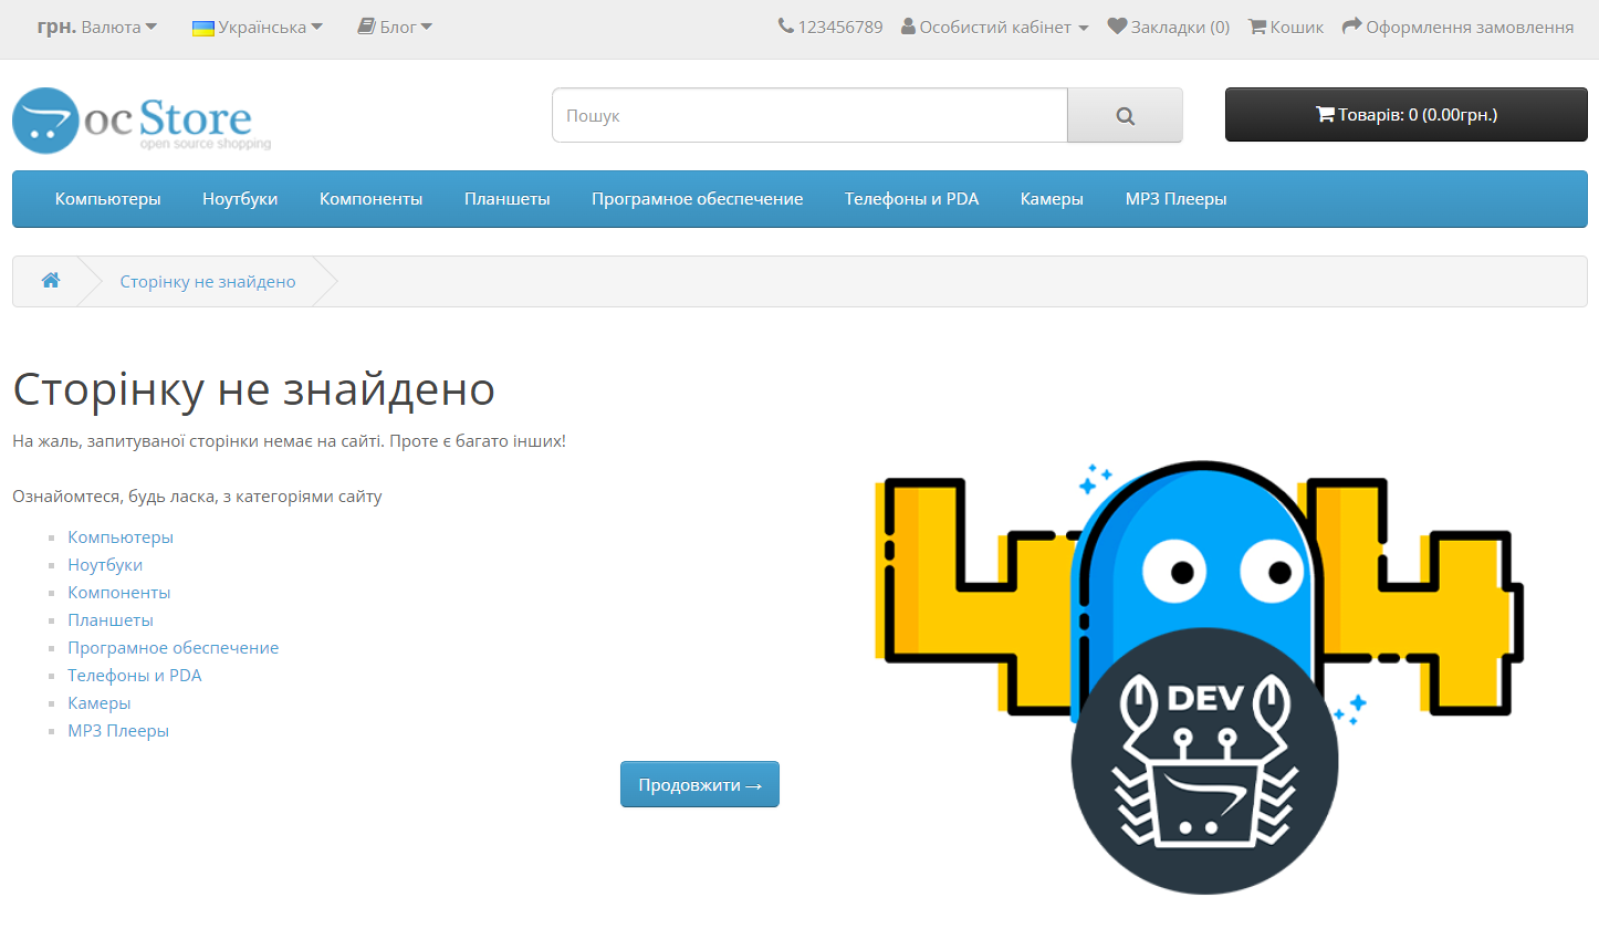Screen dimensions: 1600x929
Task: Click the phone number 123456789
Action: (x=830, y=27)
